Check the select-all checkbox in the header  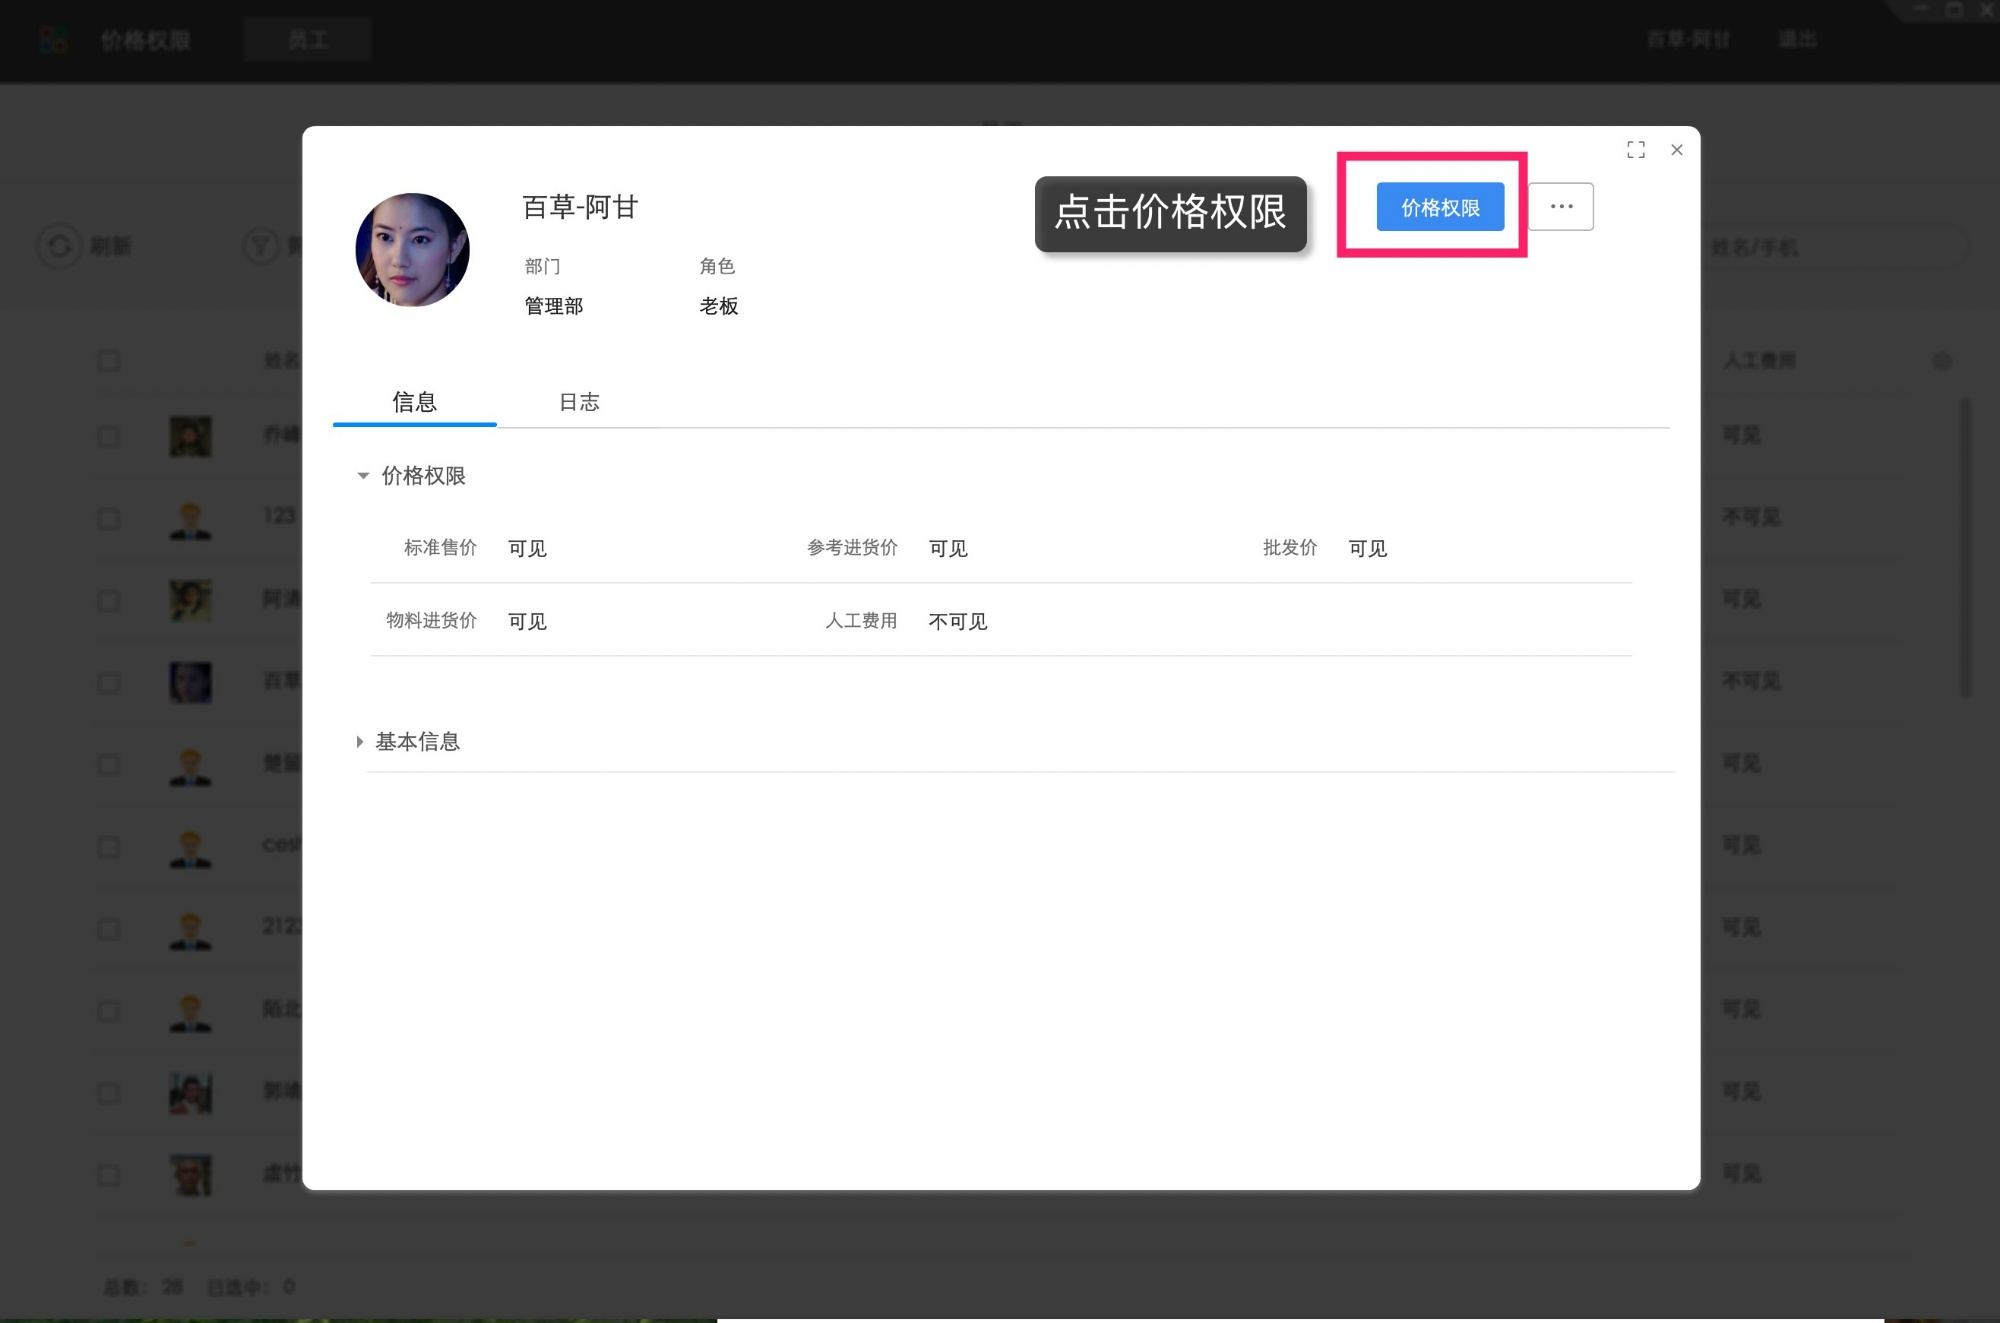point(108,360)
